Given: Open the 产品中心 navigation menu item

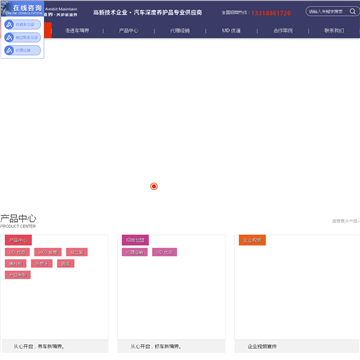Looking at the screenshot, I should [x=129, y=31].
